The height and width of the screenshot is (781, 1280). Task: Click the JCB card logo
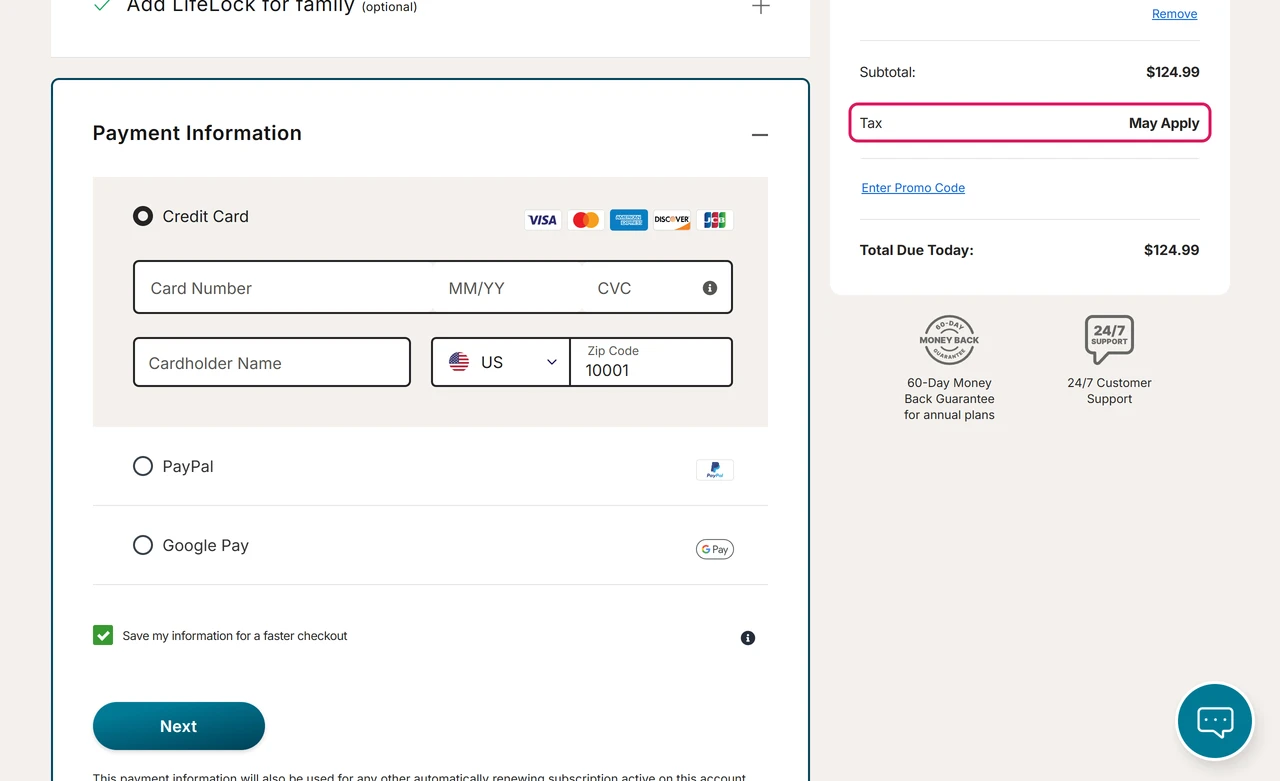click(x=715, y=220)
